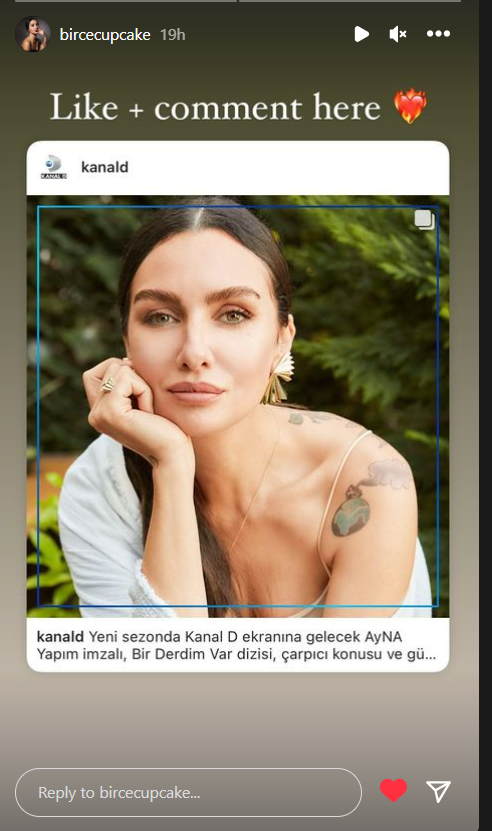Open bircecupcake's profile picture avatar
Viewport: 492px width, 831px height.
click(33, 34)
